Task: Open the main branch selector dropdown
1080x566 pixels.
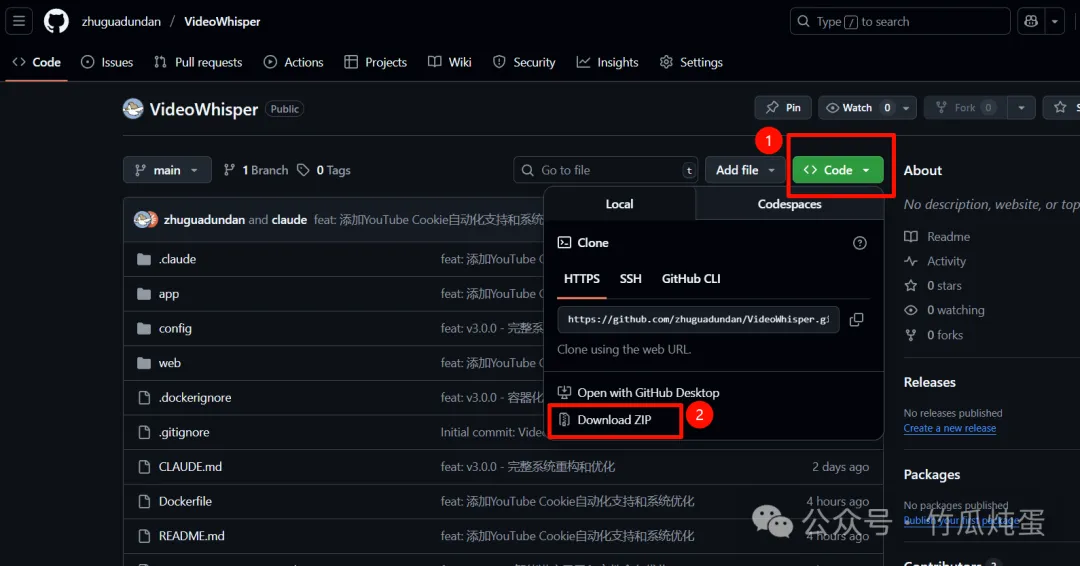Action: tap(167, 170)
